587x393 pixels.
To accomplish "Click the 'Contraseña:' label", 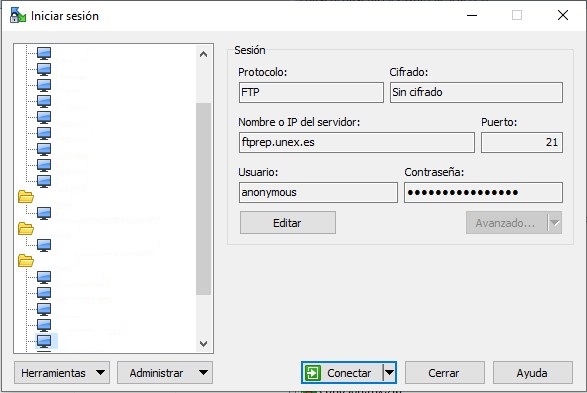I will click(434, 172).
